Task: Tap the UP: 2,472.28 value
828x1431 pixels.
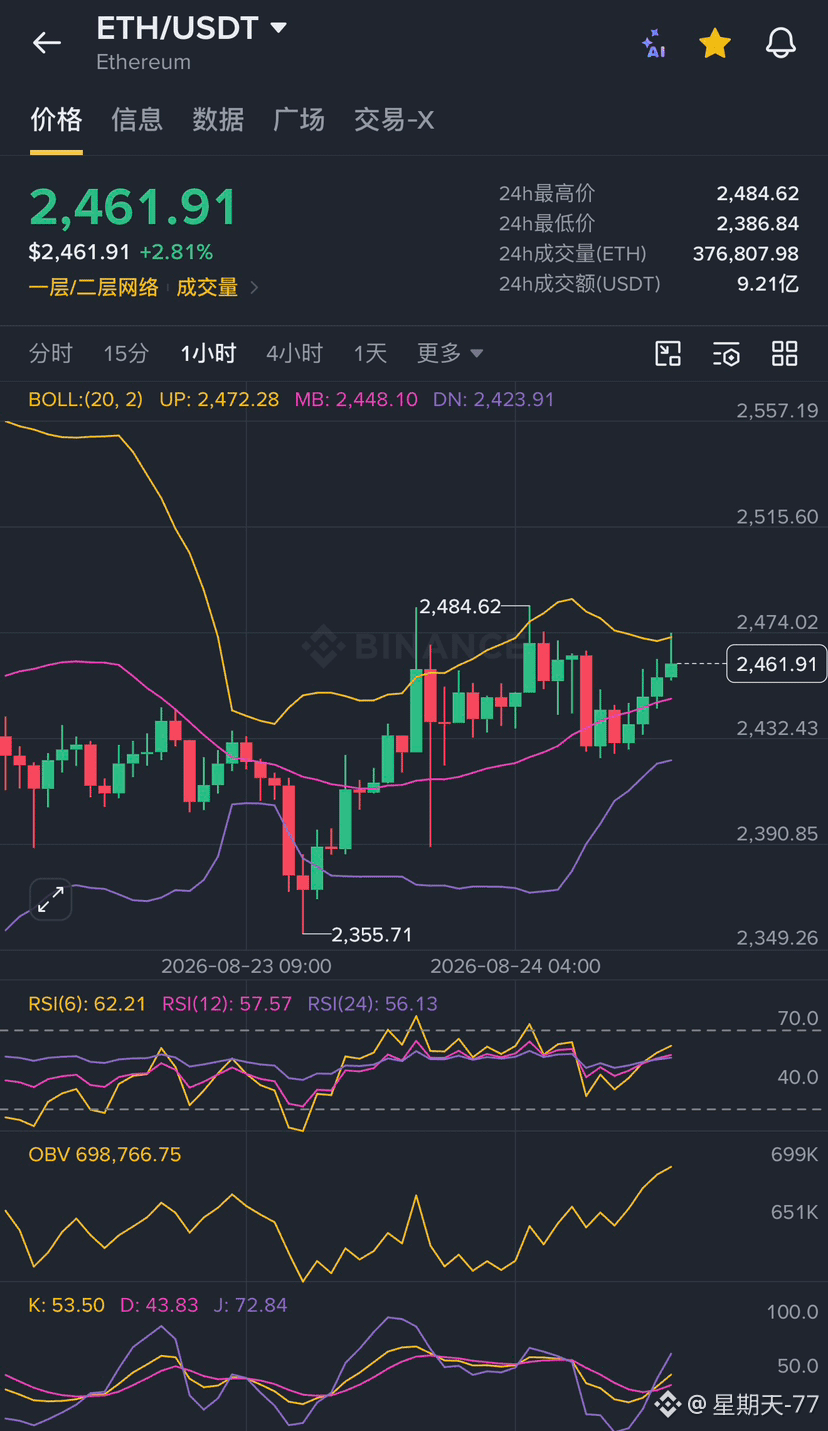Action: 219,400
